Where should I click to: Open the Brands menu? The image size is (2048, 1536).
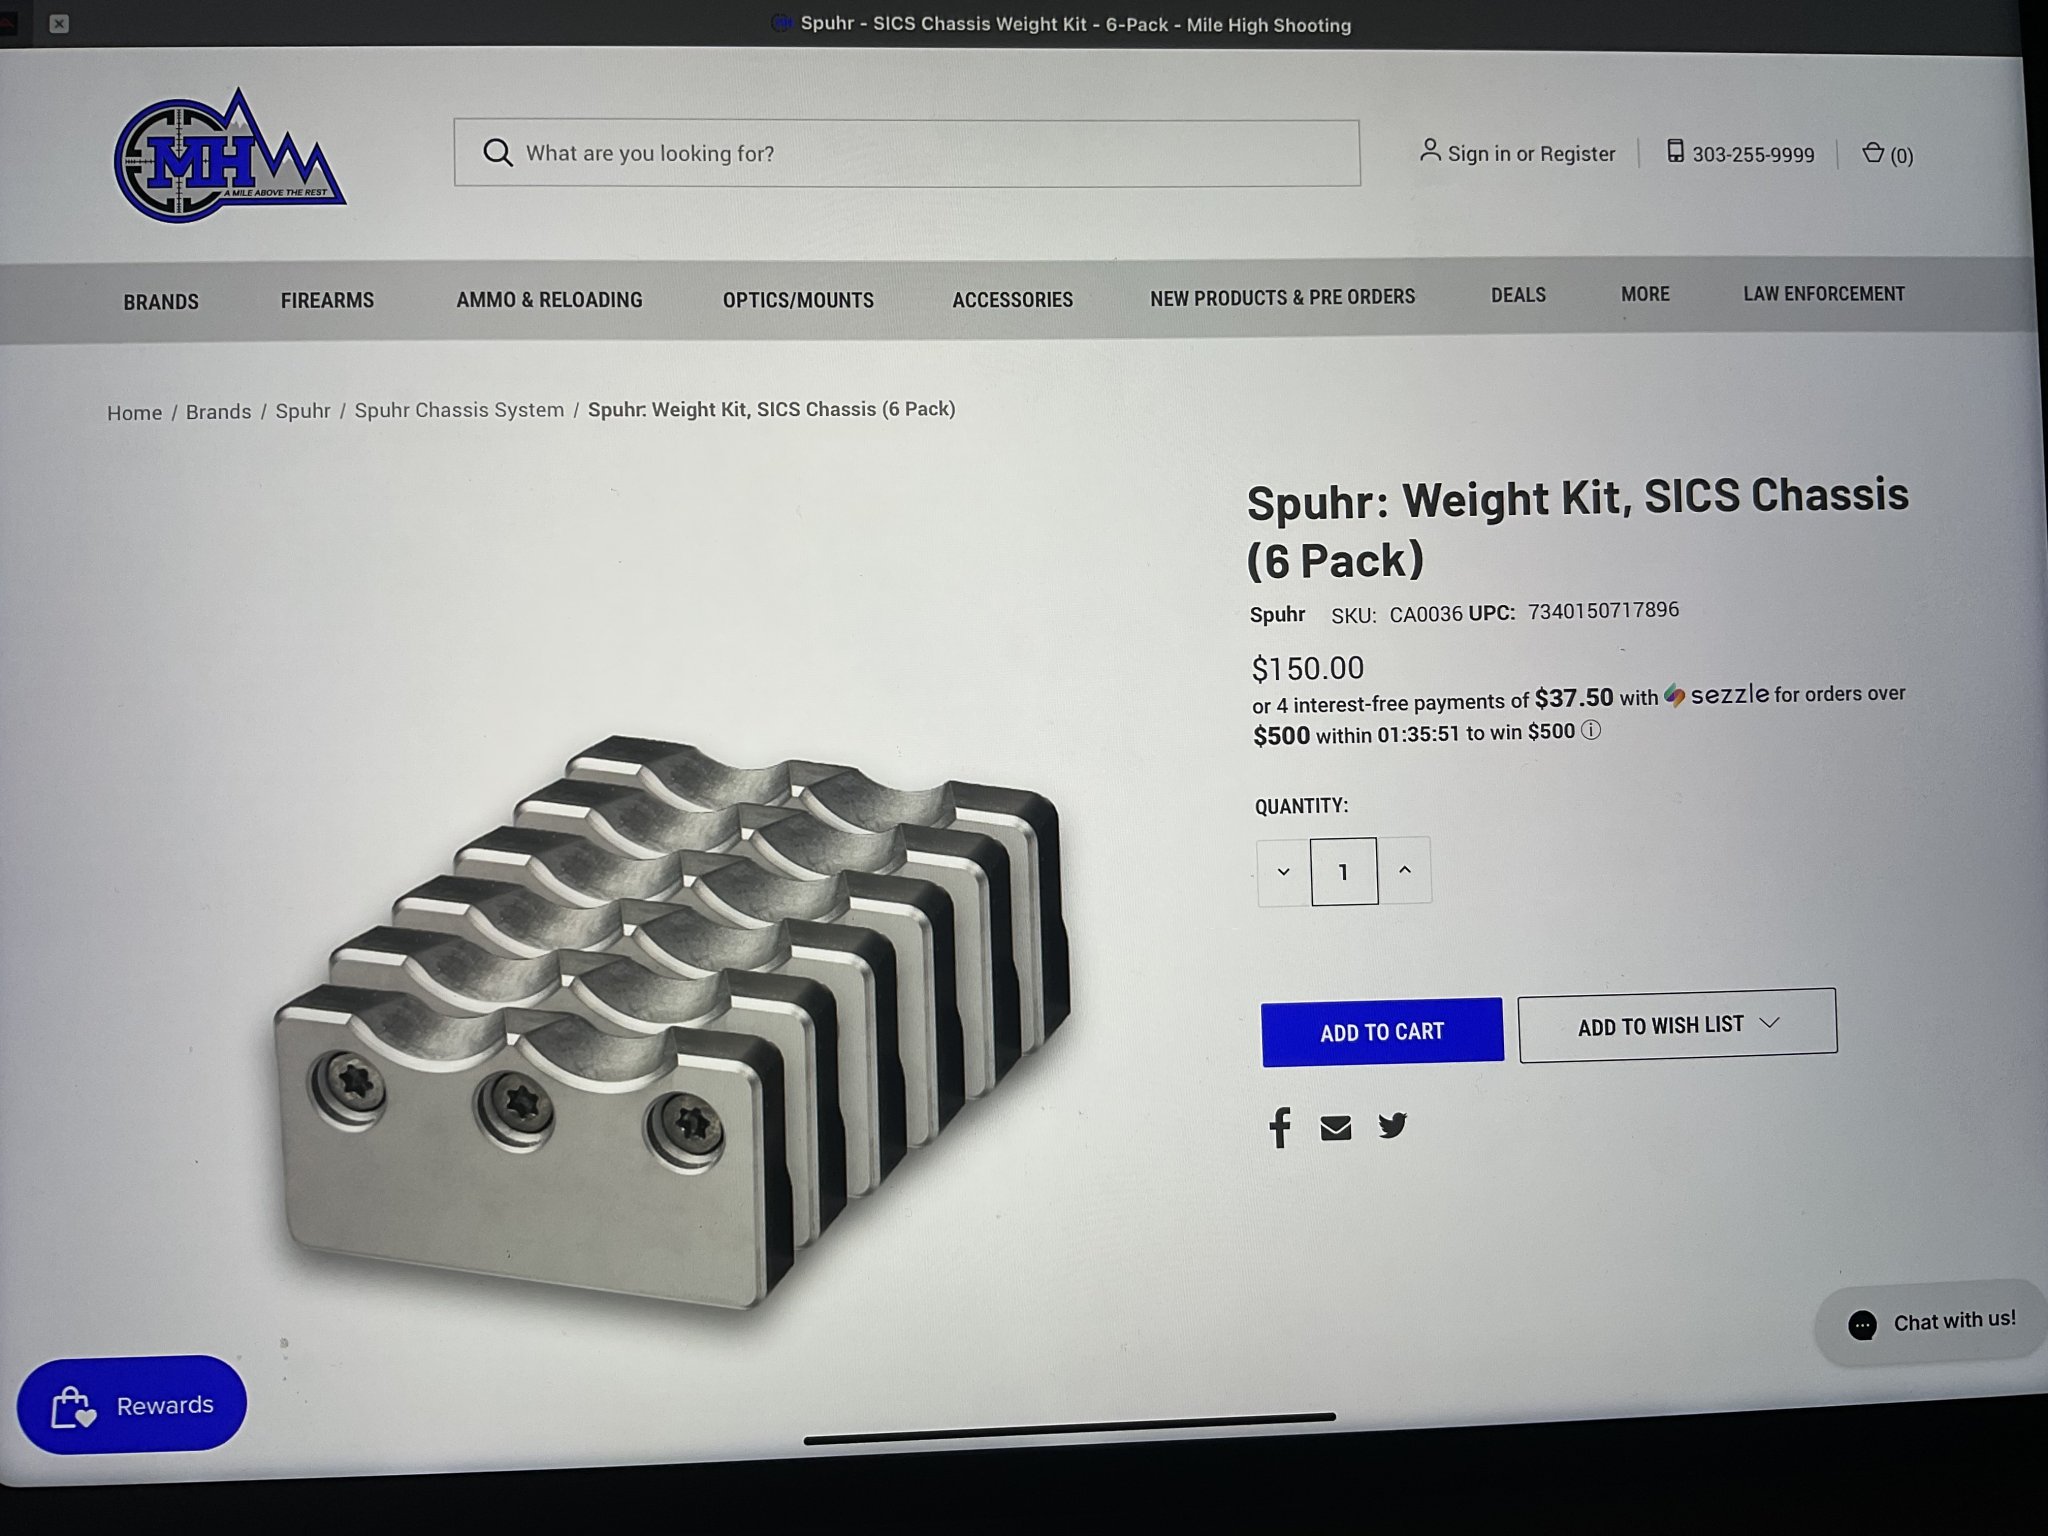pyautogui.click(x=161, y=301)
